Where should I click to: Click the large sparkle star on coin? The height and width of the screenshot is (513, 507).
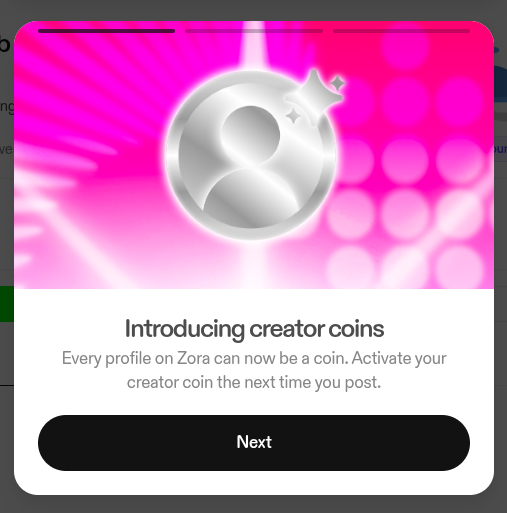(x=314, y=93)
